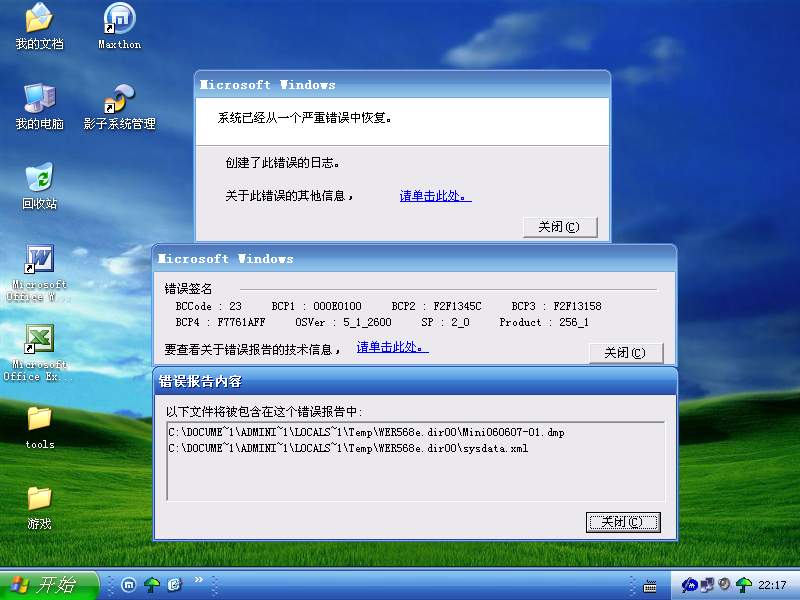This screenshot has width=800, height=600.
Task: Click 请单击此处 link for other error information
Action: [x=435, y=196]
